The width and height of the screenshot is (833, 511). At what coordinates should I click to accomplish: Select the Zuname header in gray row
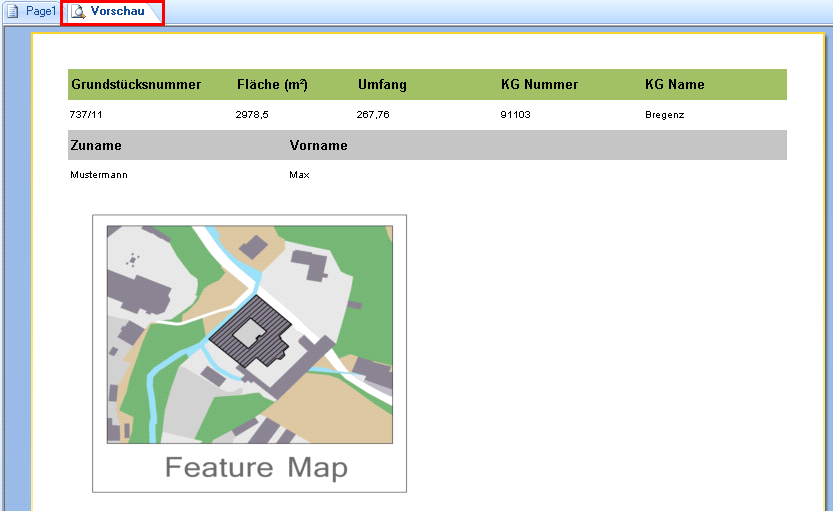click(x=96, y=145)
